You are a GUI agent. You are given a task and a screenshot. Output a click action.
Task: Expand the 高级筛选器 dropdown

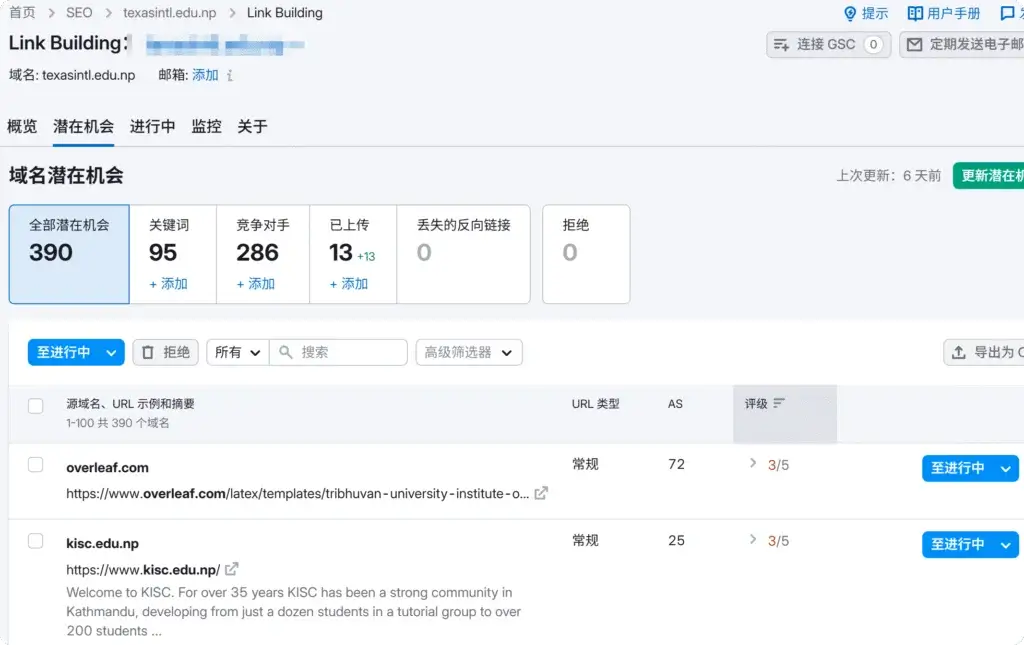pos(469,352)
